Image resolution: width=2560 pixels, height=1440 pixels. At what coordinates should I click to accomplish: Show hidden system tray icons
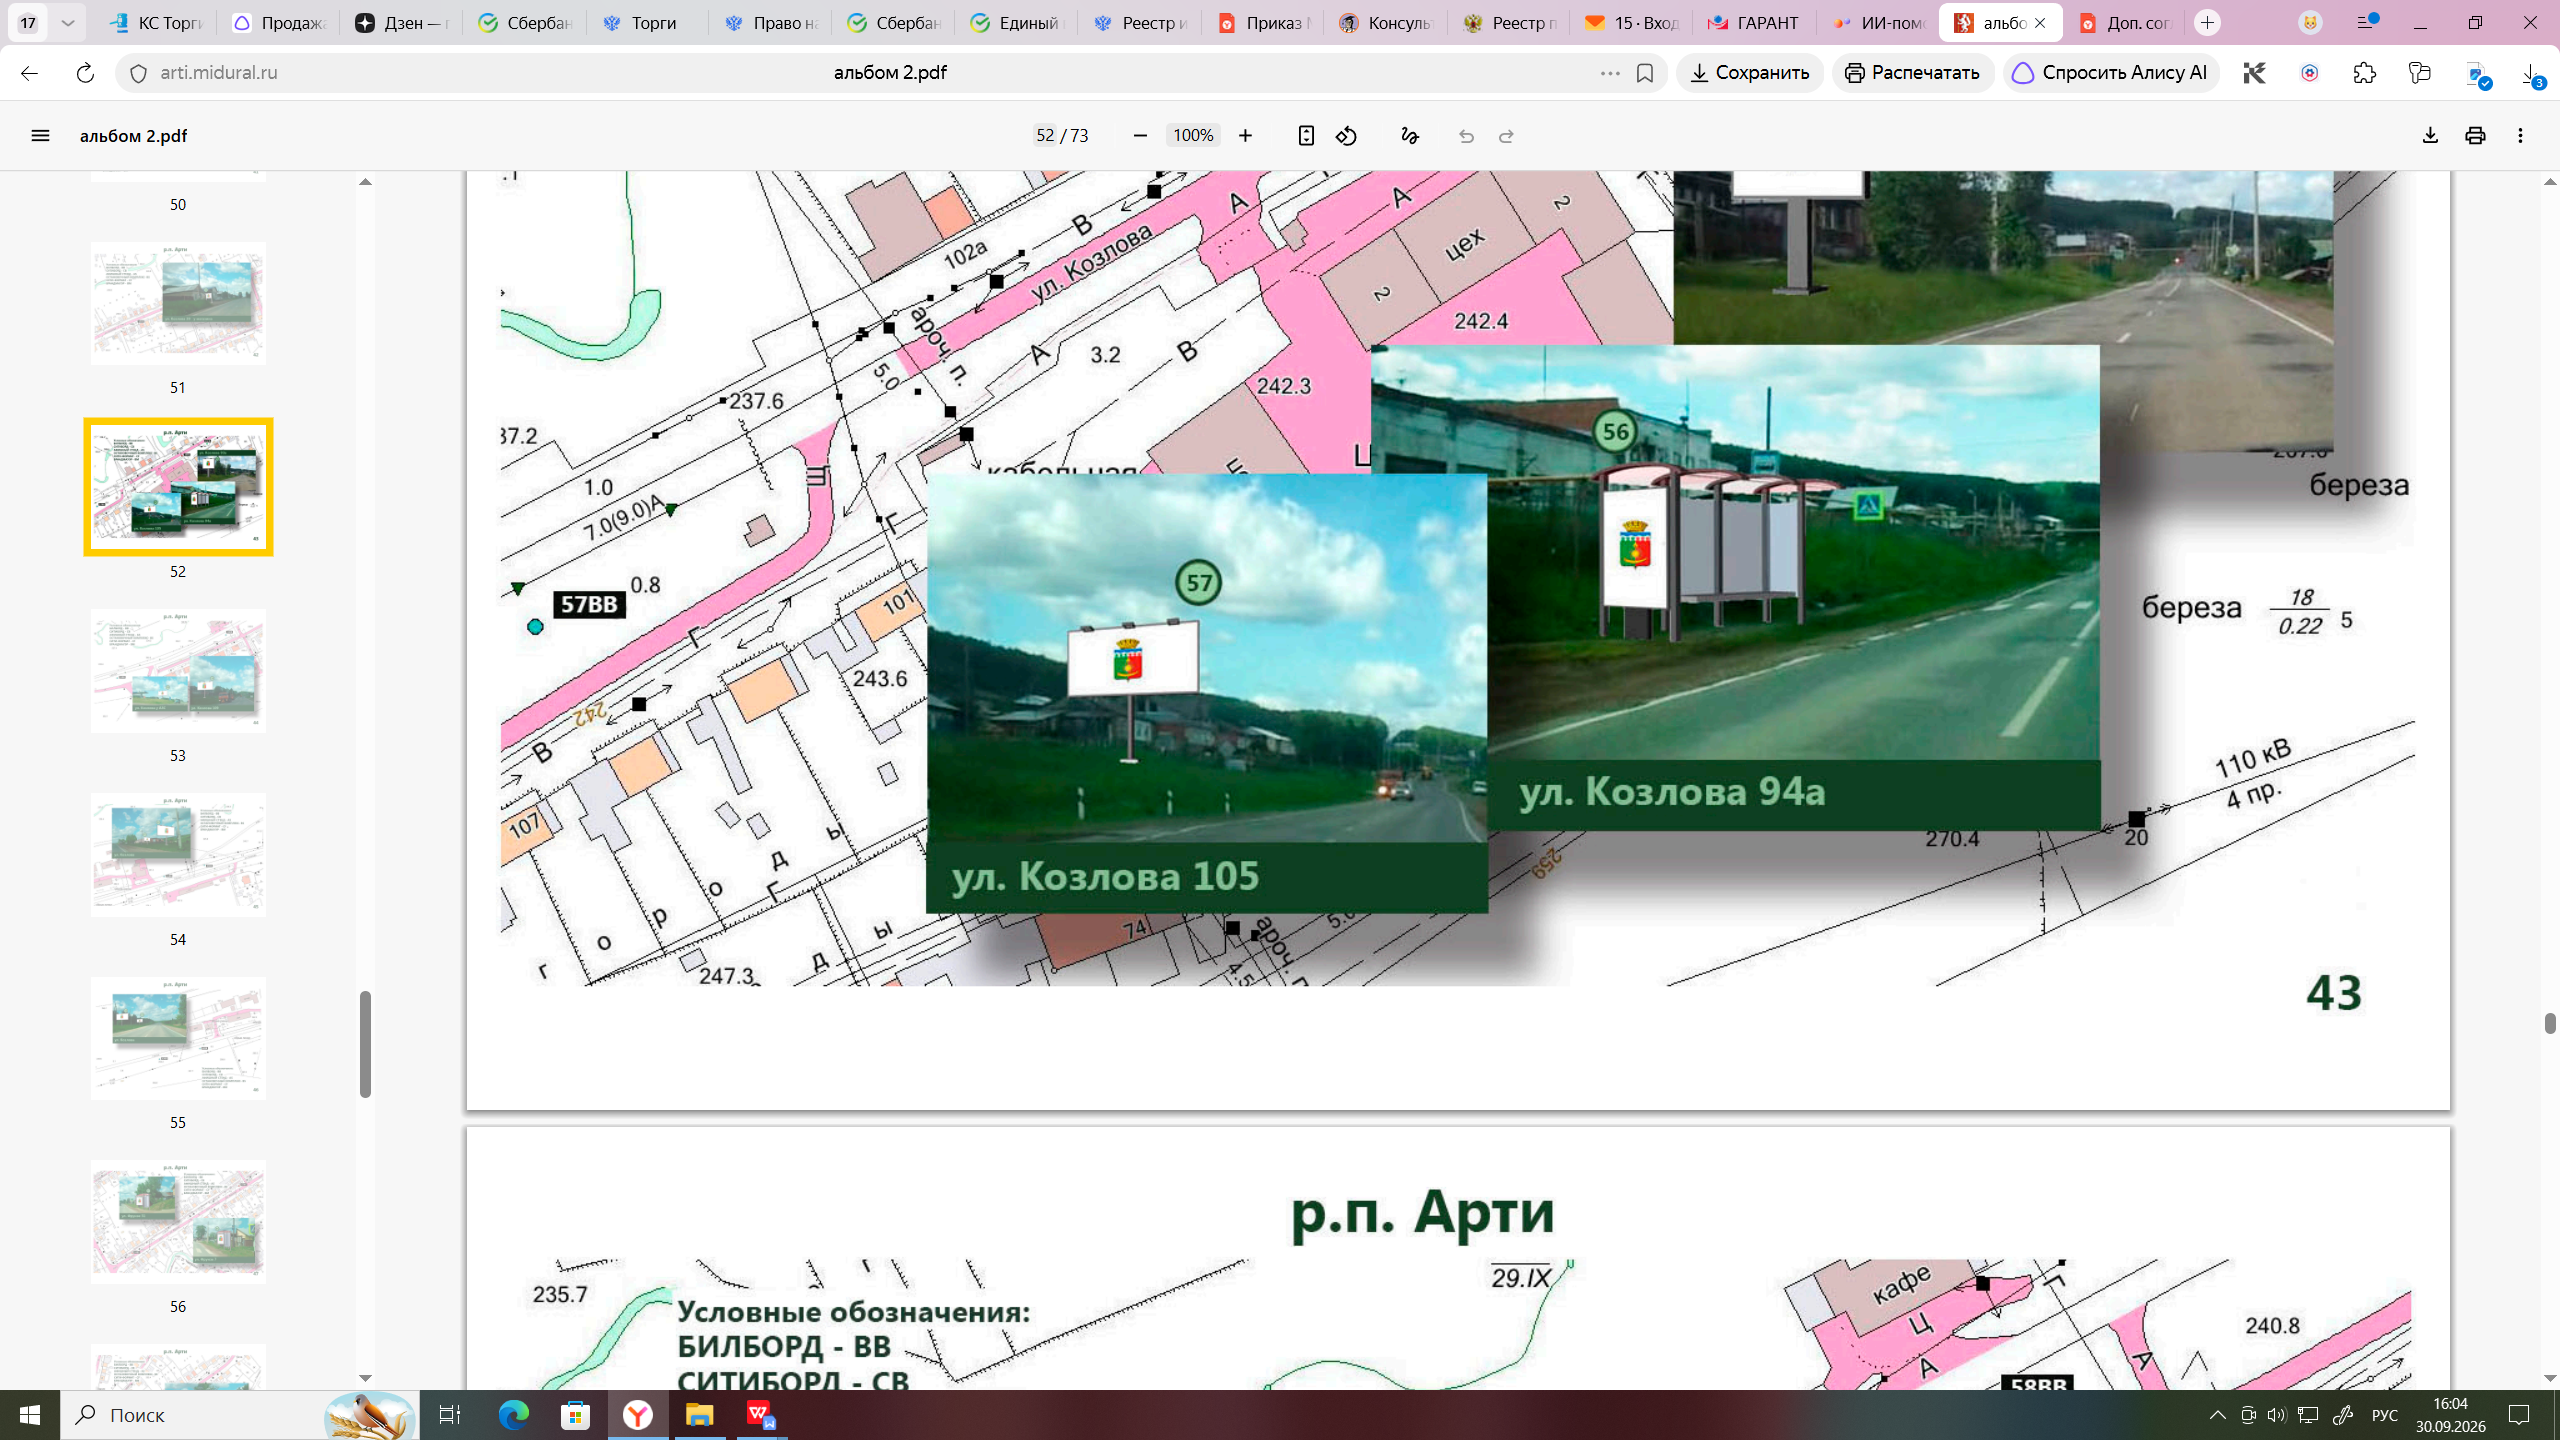(2217, 1415)
